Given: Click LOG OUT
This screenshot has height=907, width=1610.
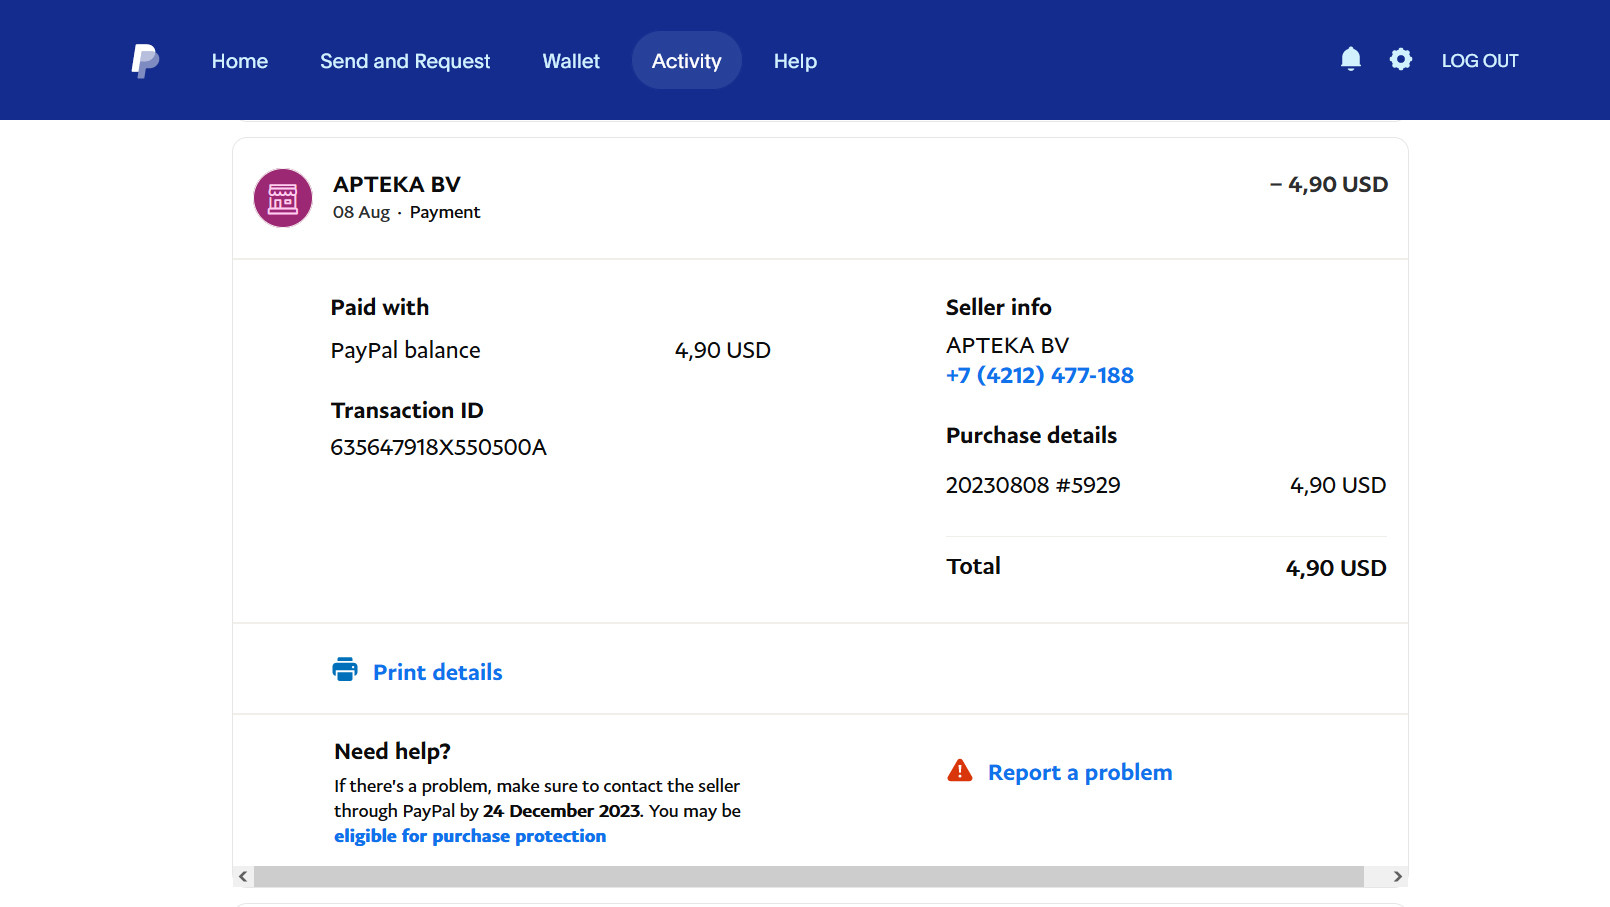Looking at the screenshot, I should pyautogui.click(x=1480, y=61).
